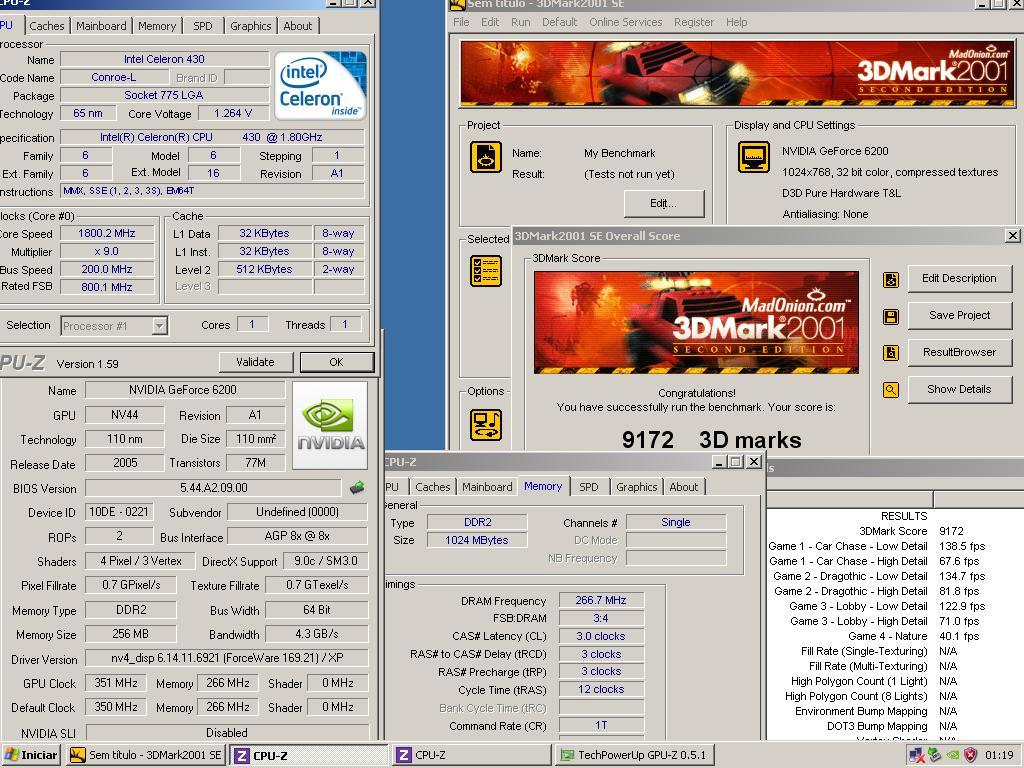The image size is (1024, 768).
Task: Click the Save Project button
Action: [959, 316]
